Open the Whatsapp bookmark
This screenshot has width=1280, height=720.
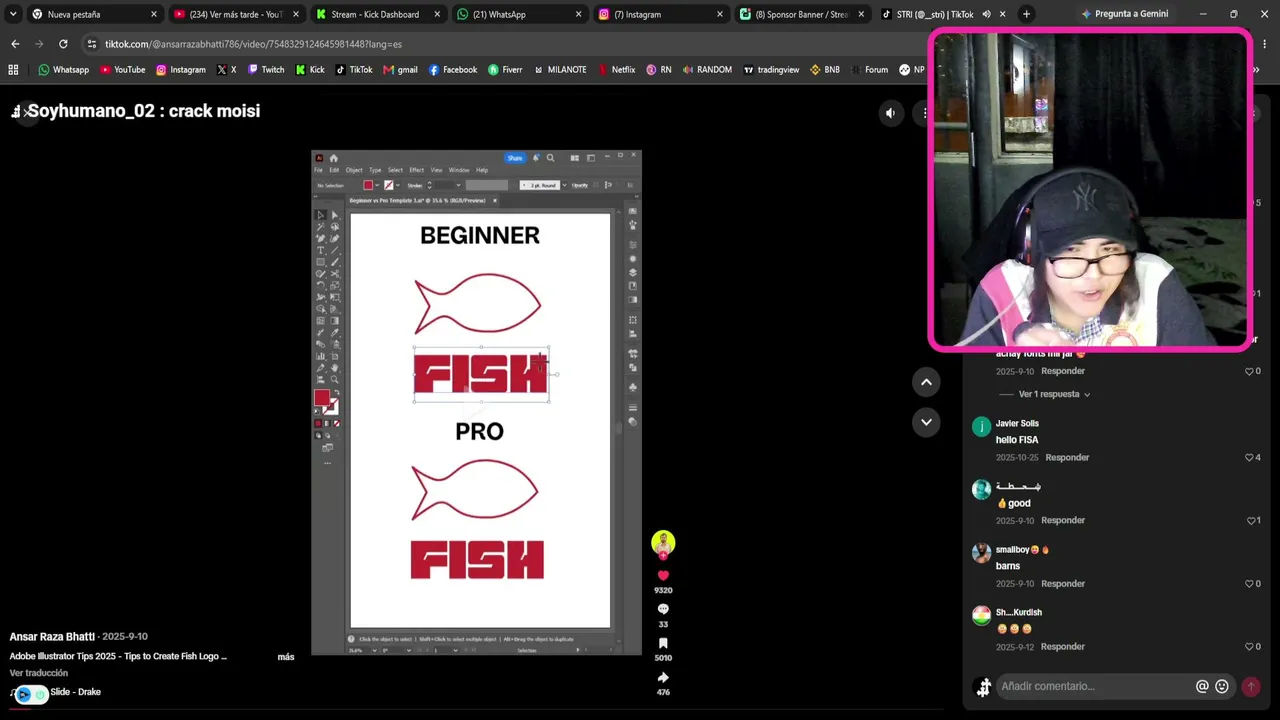63,70
